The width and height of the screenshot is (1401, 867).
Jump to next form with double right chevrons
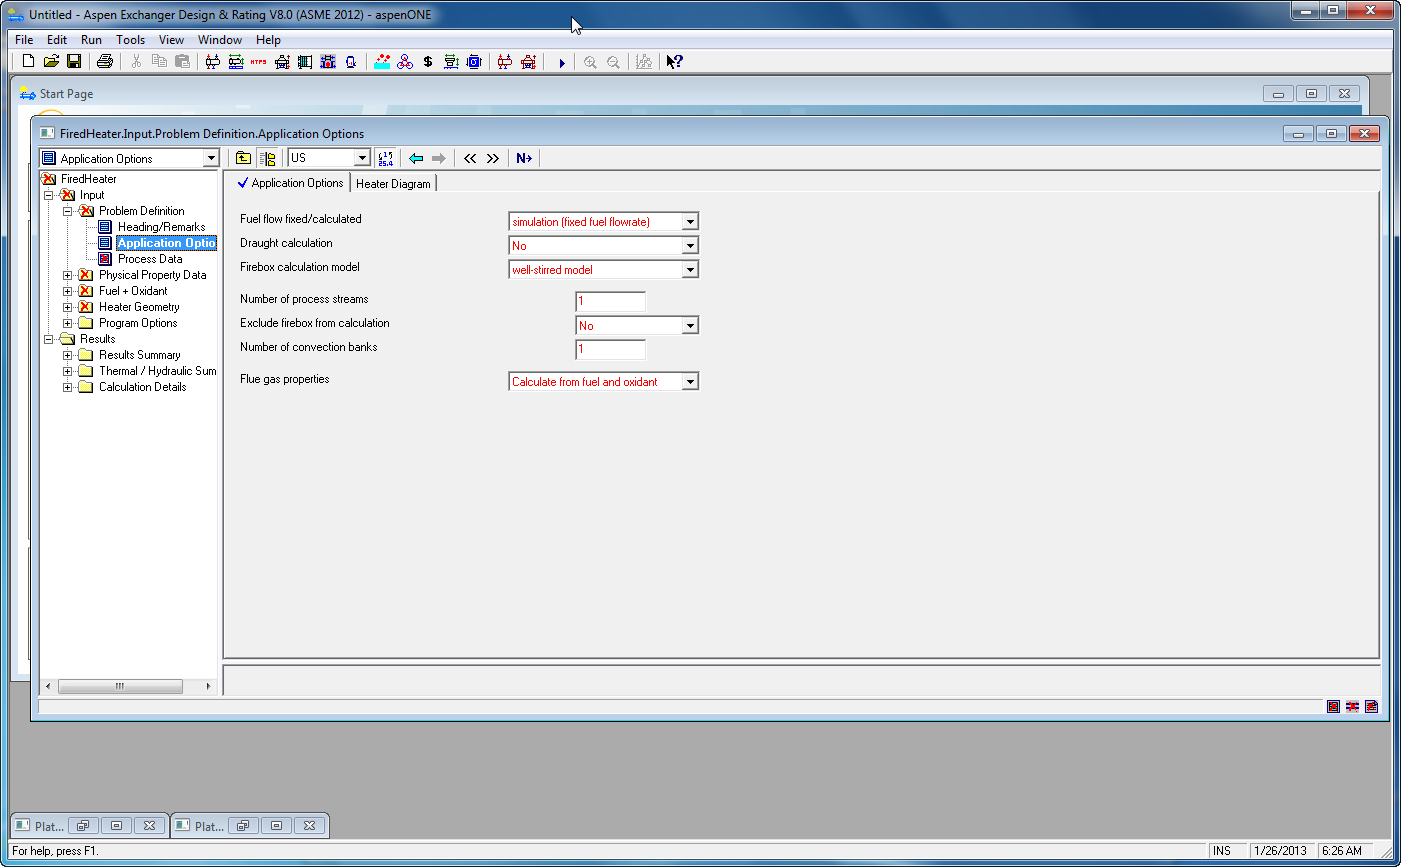pyautogui.click(x=493, y=158)
